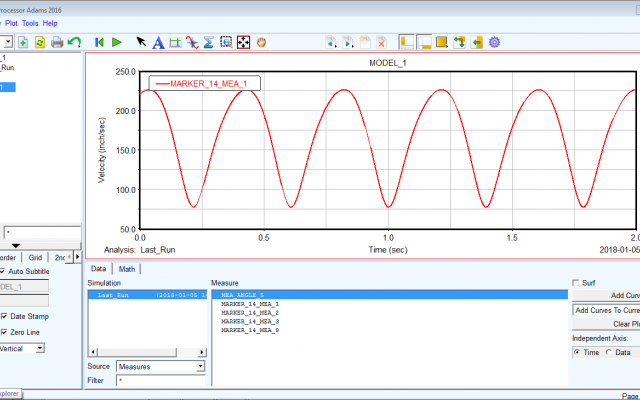This screenshot has width=640, height=400.
Task: Click the fit plot to view icon
Action: pyautogui.click(x=243, y=42)
